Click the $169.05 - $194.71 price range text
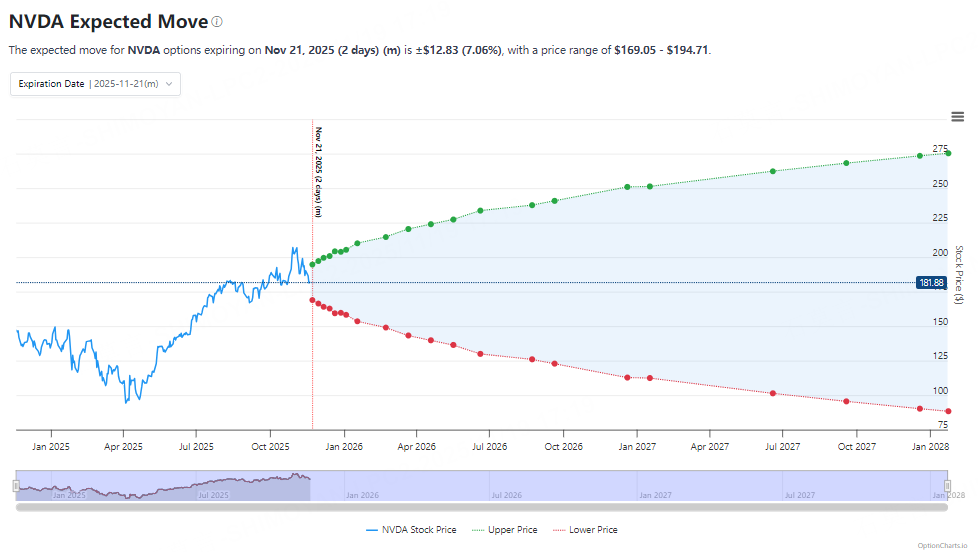 click(661, 50)
